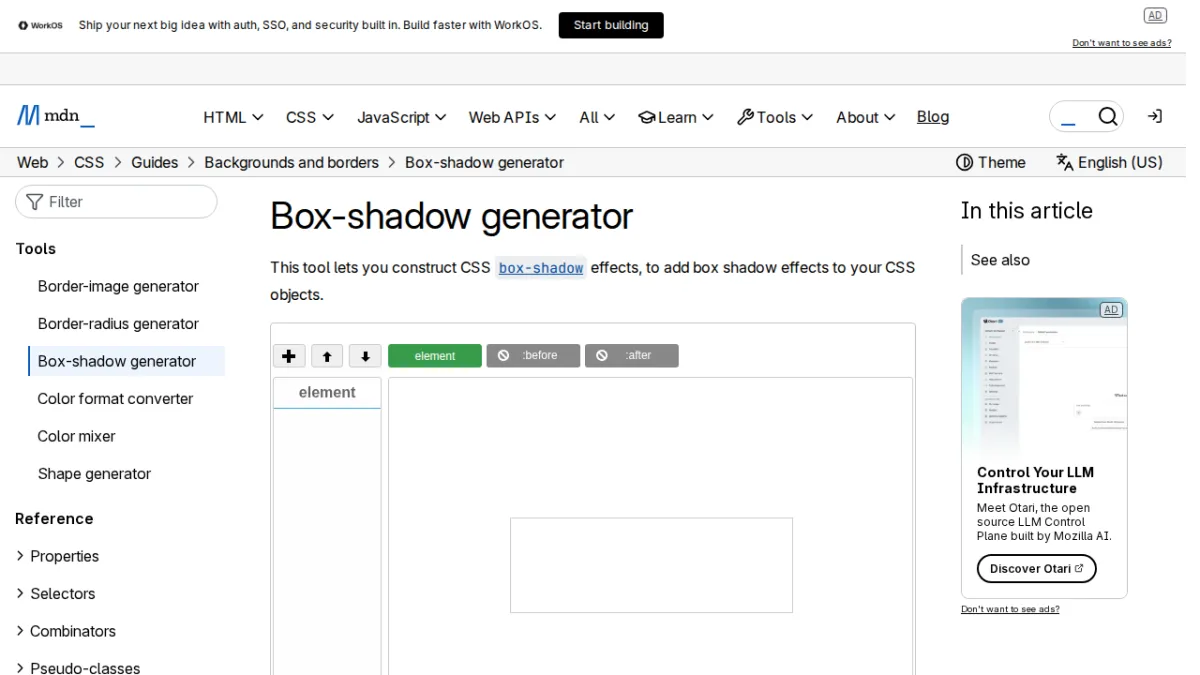Click the Start building button
The image size is (1200, 675).
click(611, 25)
